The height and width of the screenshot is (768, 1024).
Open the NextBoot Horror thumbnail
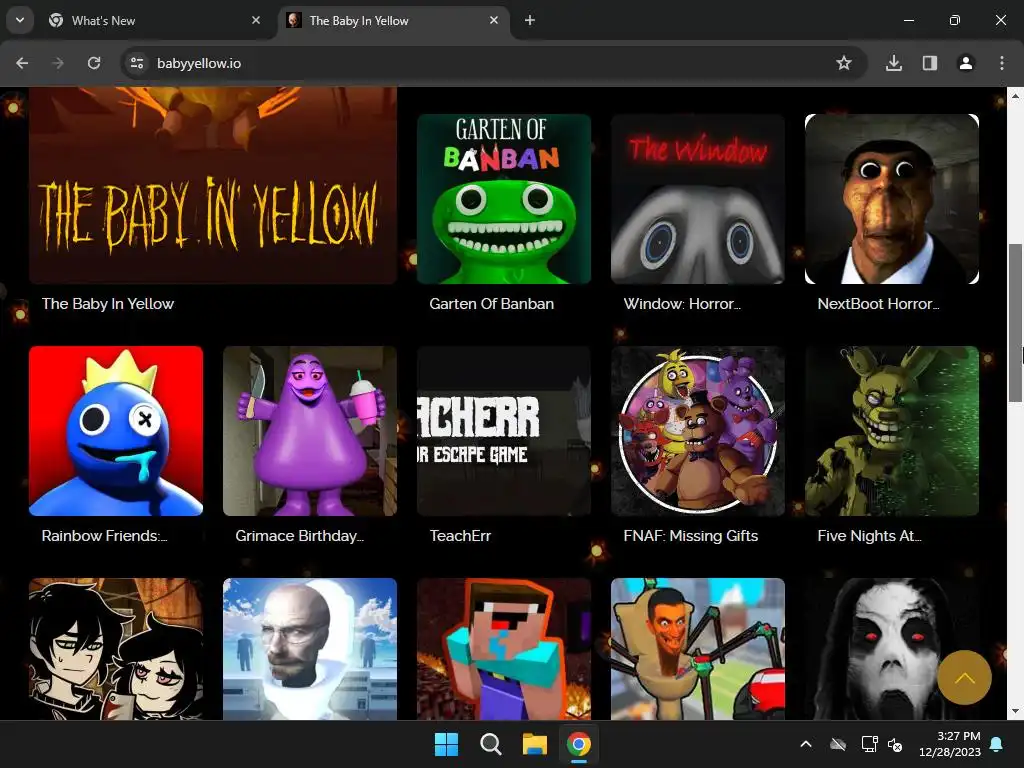(892, 199)
